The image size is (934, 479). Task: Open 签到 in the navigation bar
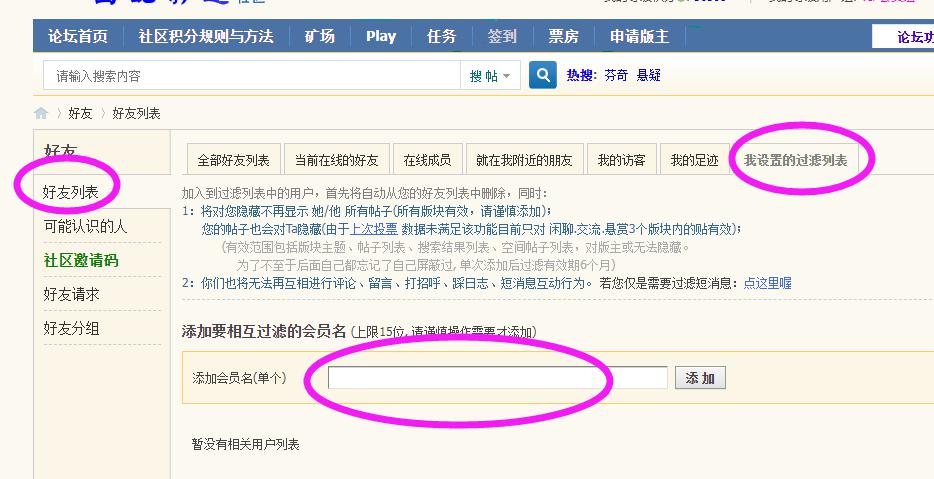(502, 36)
